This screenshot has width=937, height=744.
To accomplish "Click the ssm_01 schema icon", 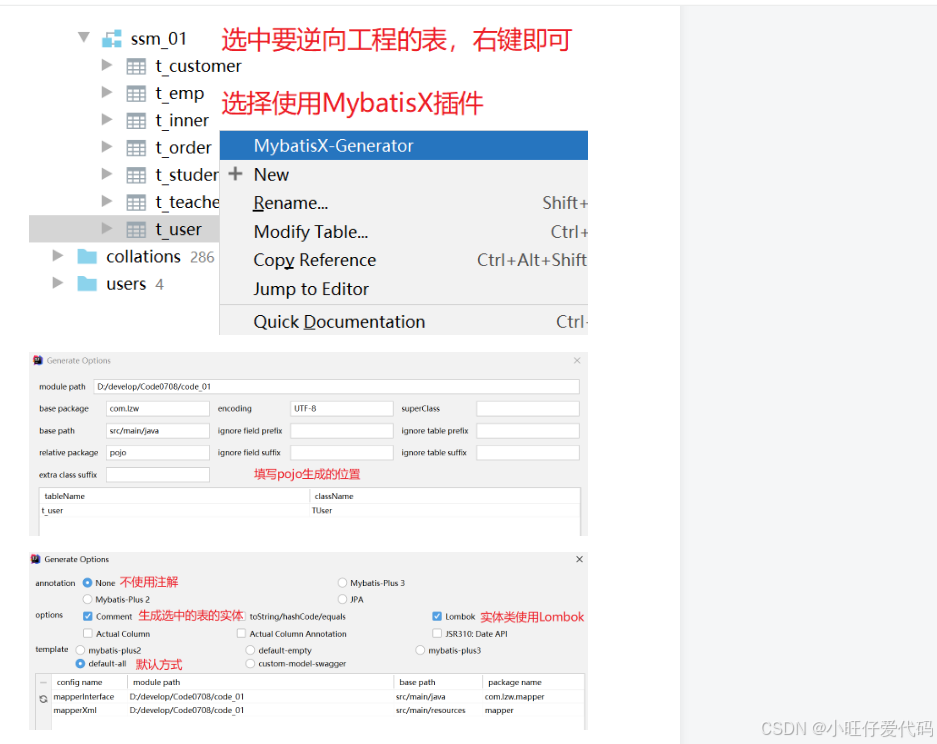I will click(x=112, y=39).
